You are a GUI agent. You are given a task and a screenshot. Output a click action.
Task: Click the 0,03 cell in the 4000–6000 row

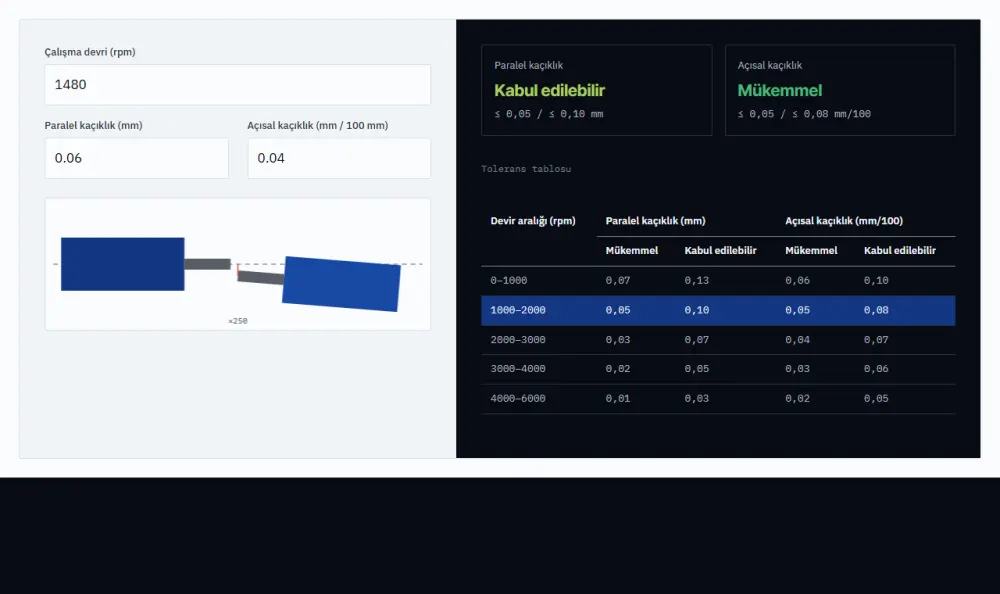click(696, 398)
